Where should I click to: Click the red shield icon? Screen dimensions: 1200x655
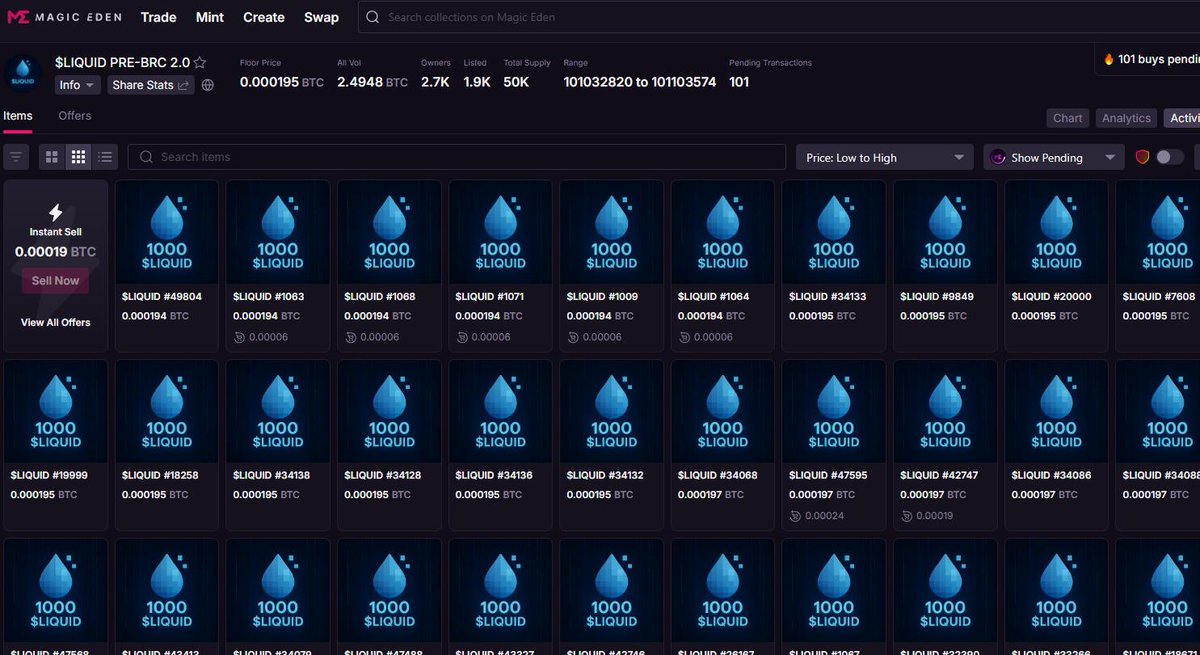(x=1143, y=157)
